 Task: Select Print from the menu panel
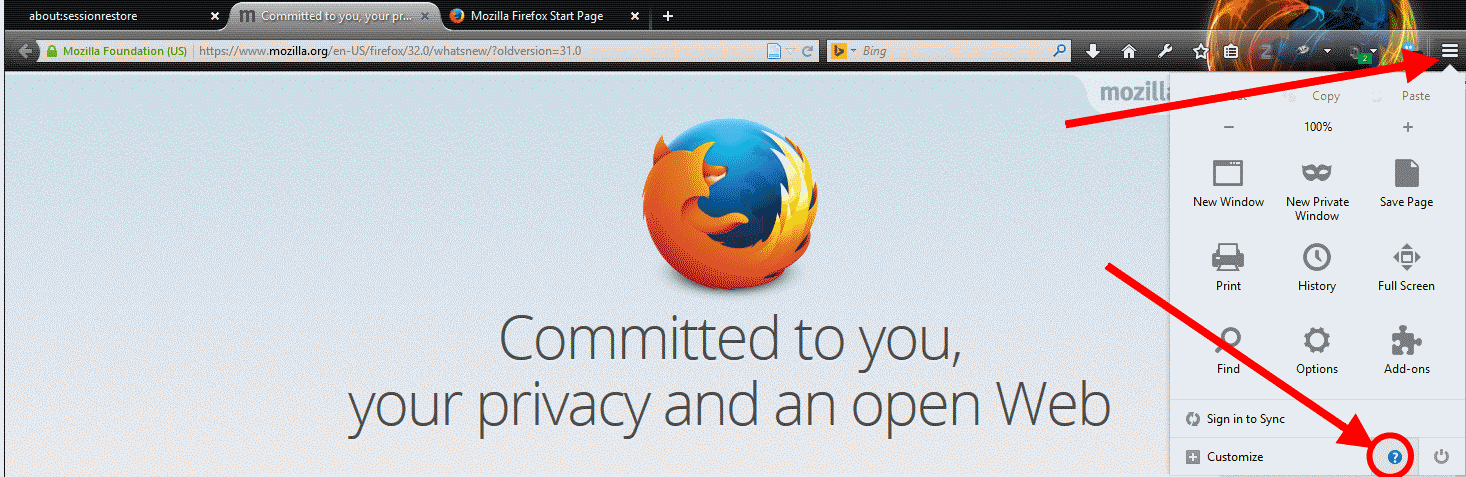pyautogui.click(x=1228, y=267)
